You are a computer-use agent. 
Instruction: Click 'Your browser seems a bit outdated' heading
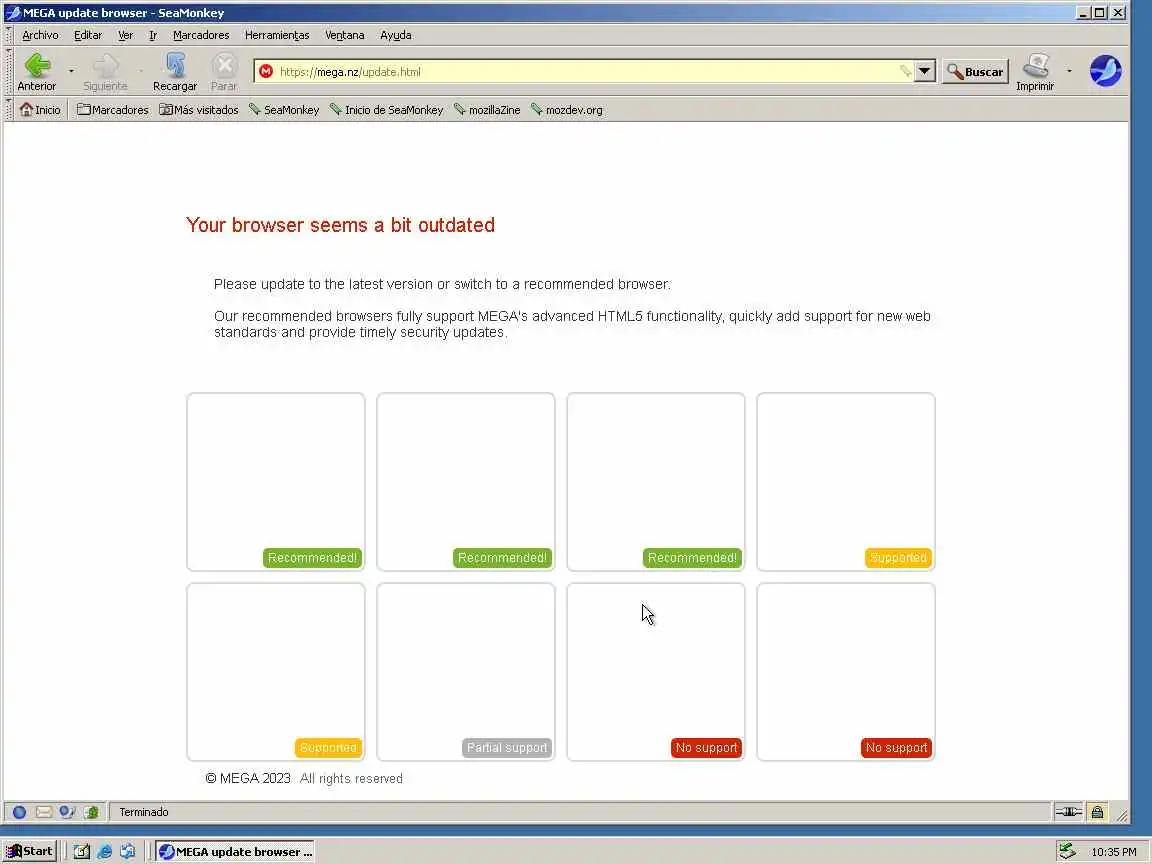[x=340, y=225]
